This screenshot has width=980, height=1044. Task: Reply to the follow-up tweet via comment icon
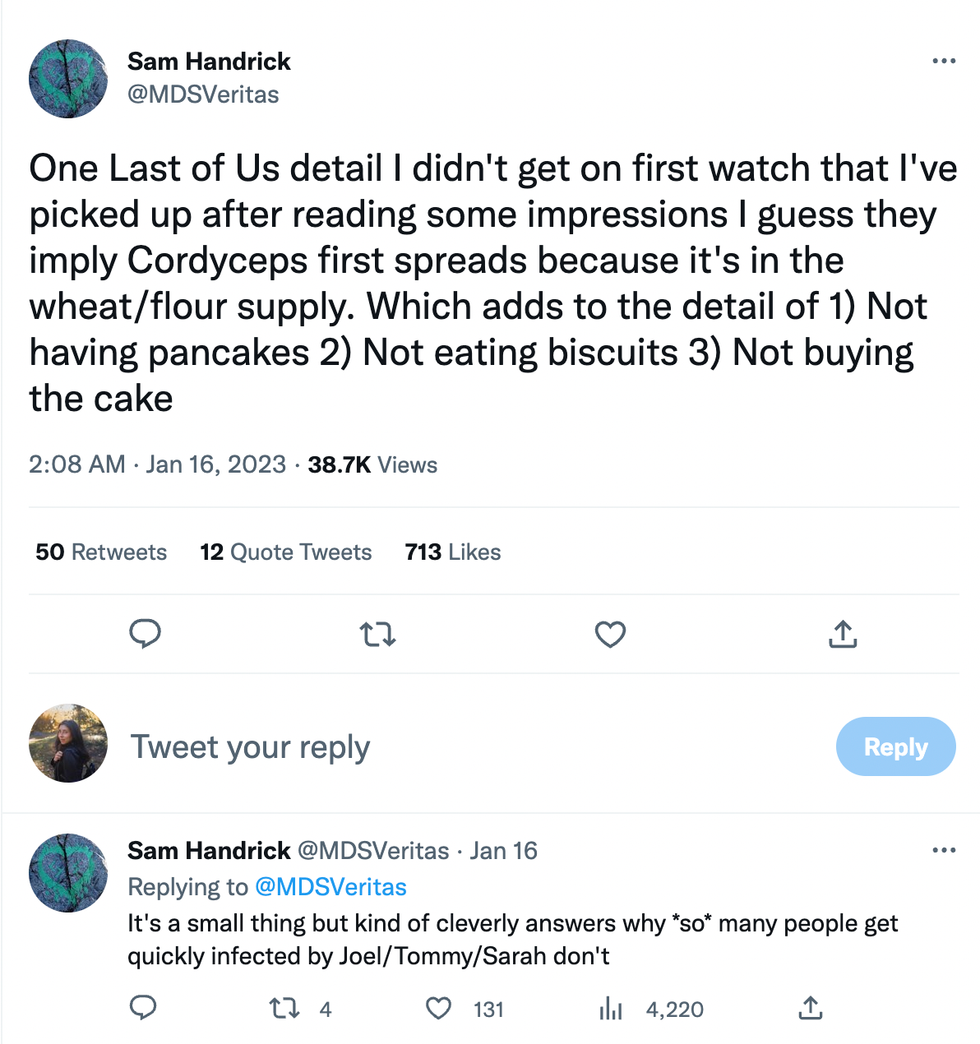point(144,1009)
